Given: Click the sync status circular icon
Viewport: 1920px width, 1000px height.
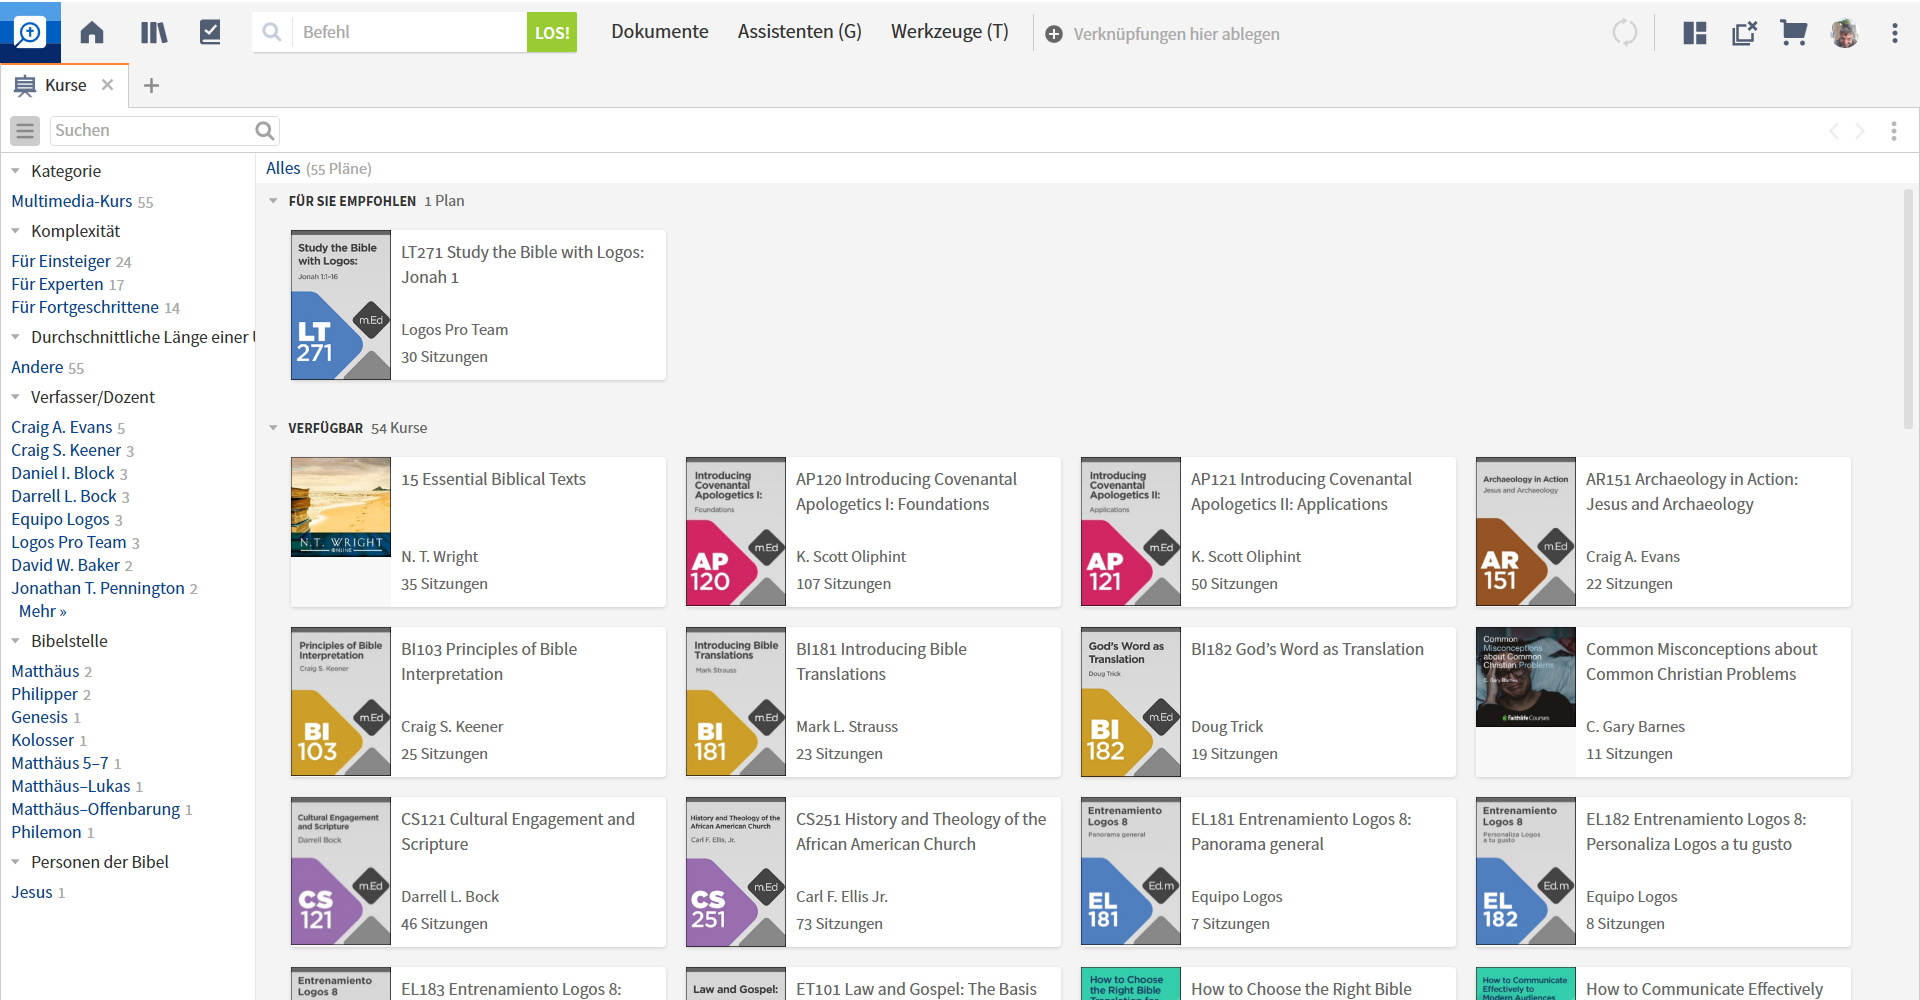Looking at the screenshot, I should click(1625, 32).
